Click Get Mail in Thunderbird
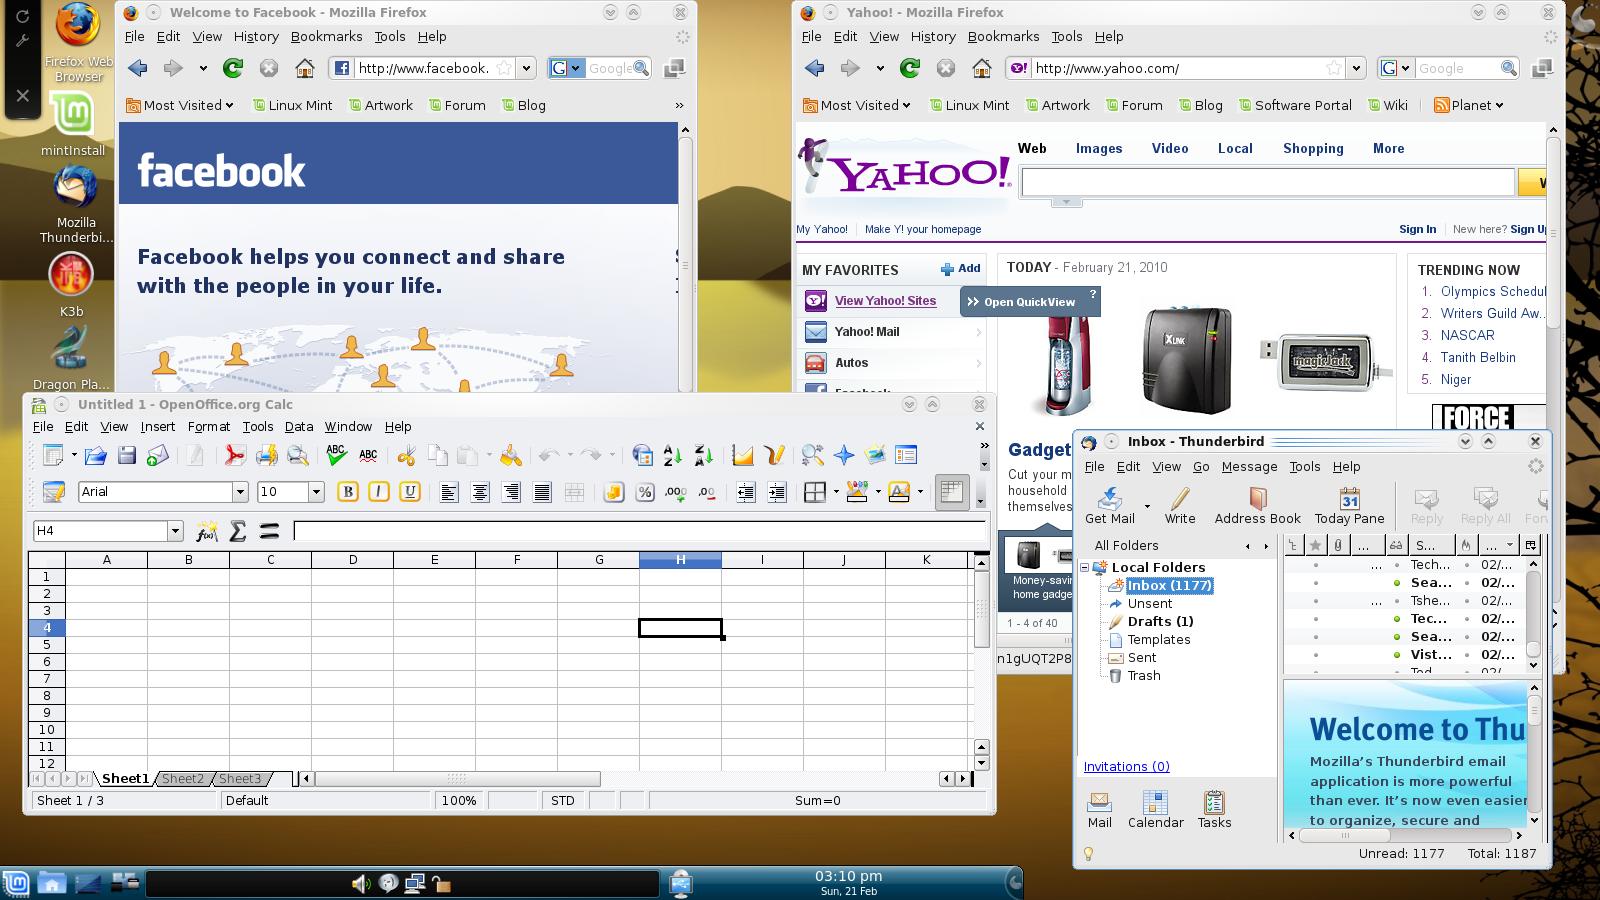 click(x=1109, y=506)
